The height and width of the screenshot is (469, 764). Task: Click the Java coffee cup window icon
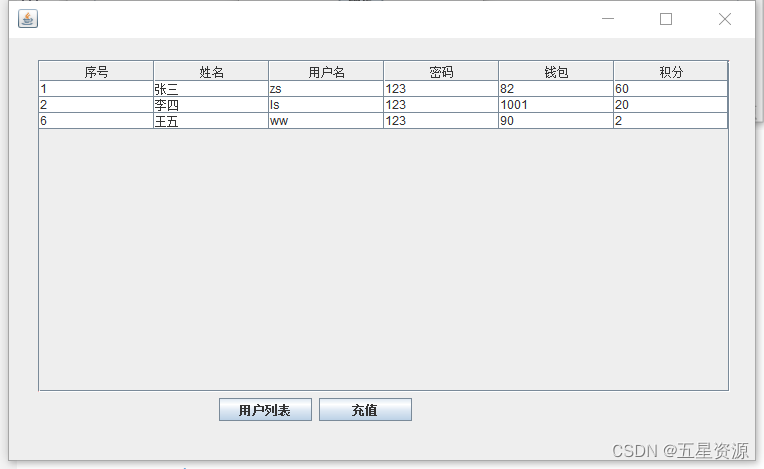click(28, 19)
